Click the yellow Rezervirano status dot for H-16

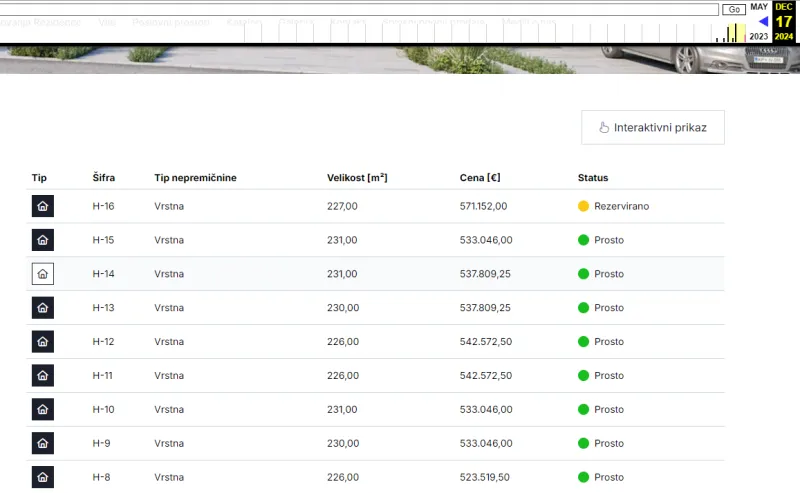[584, 206]
